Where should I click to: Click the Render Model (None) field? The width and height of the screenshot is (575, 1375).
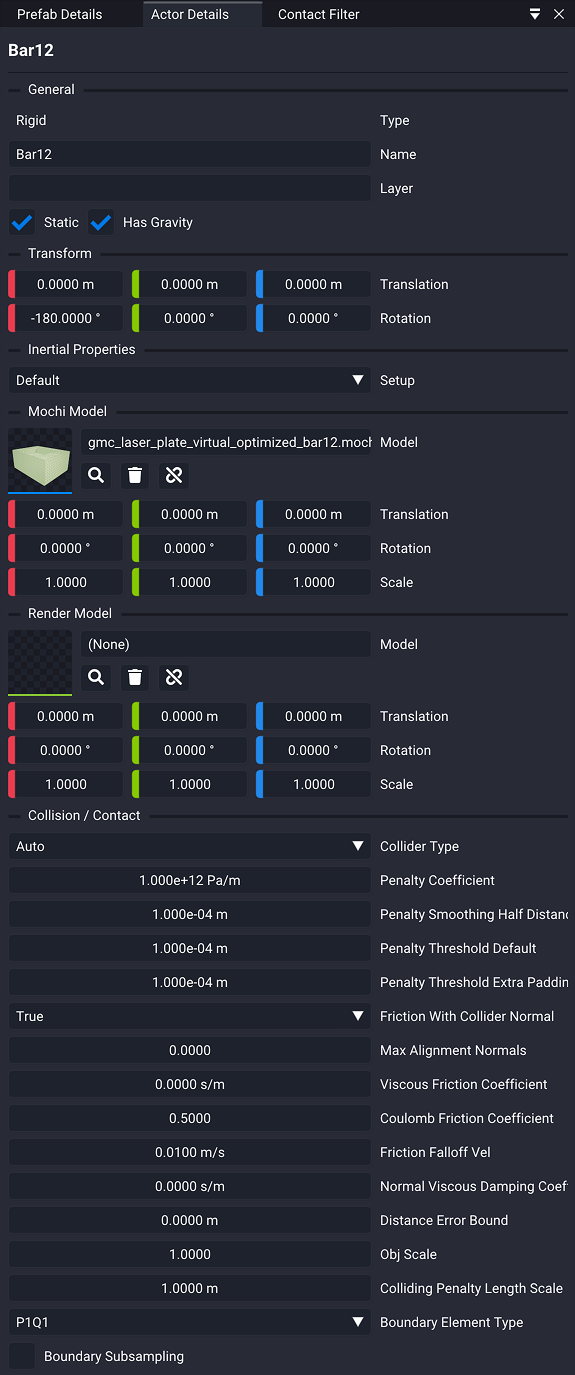pos(226,644)
